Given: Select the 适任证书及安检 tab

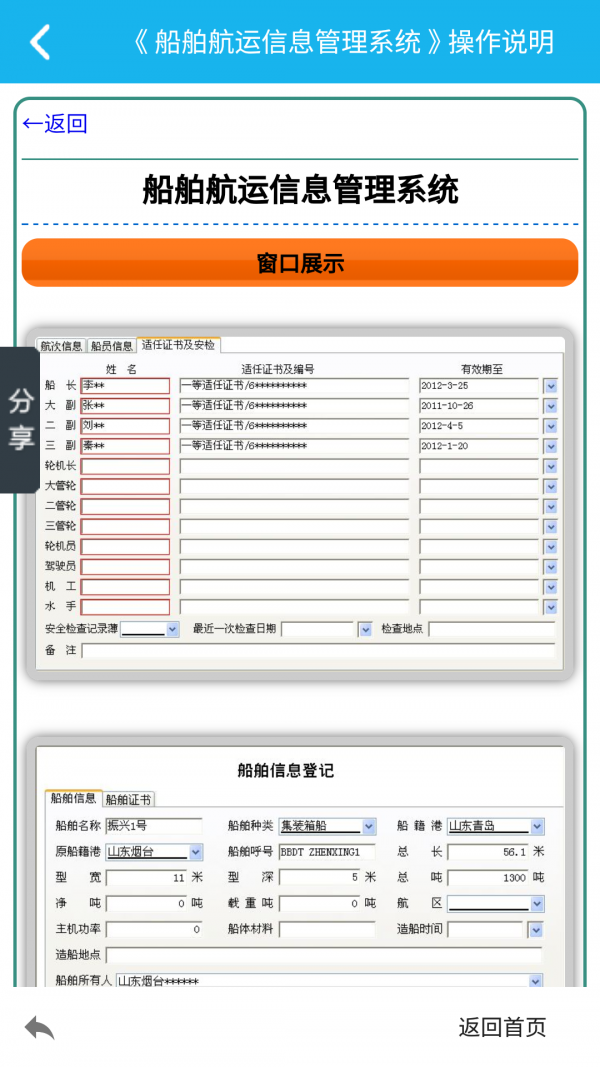Looking at the screenshot, I should point(178,345).
